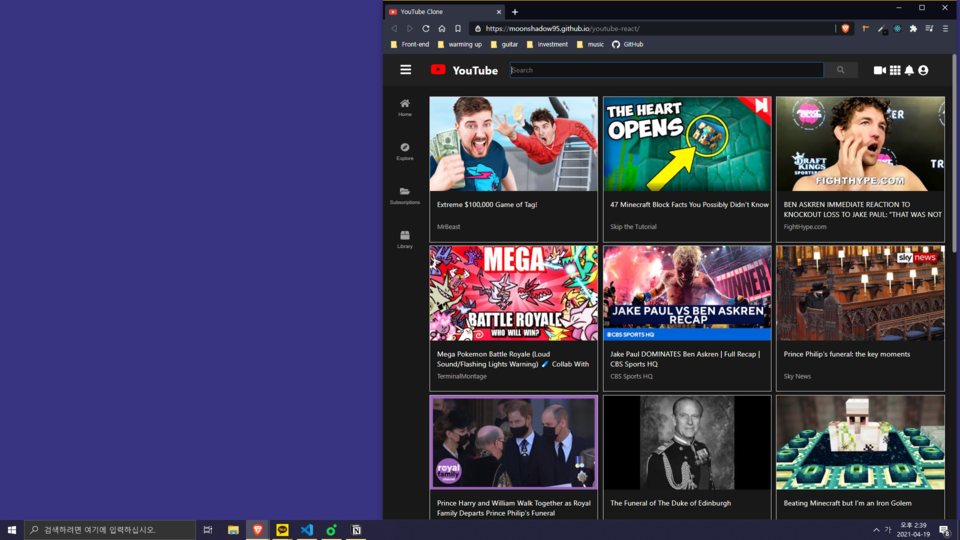
Task: Click channel name 'MrBeast'
Action: coord(448,227)
